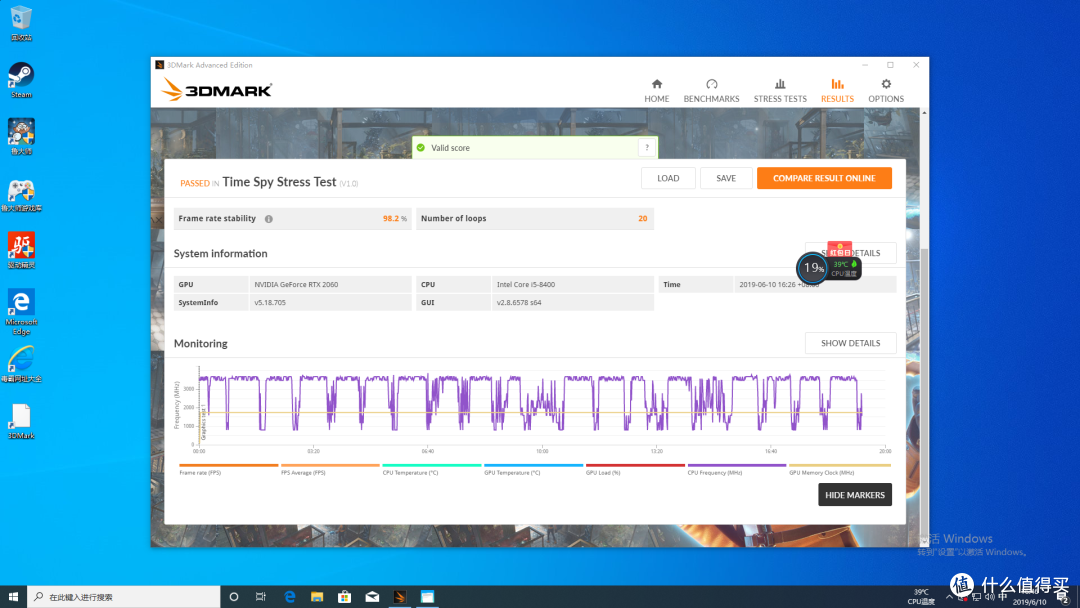
Task: Open File Explorer from taskbar
Action: (317, 597)
